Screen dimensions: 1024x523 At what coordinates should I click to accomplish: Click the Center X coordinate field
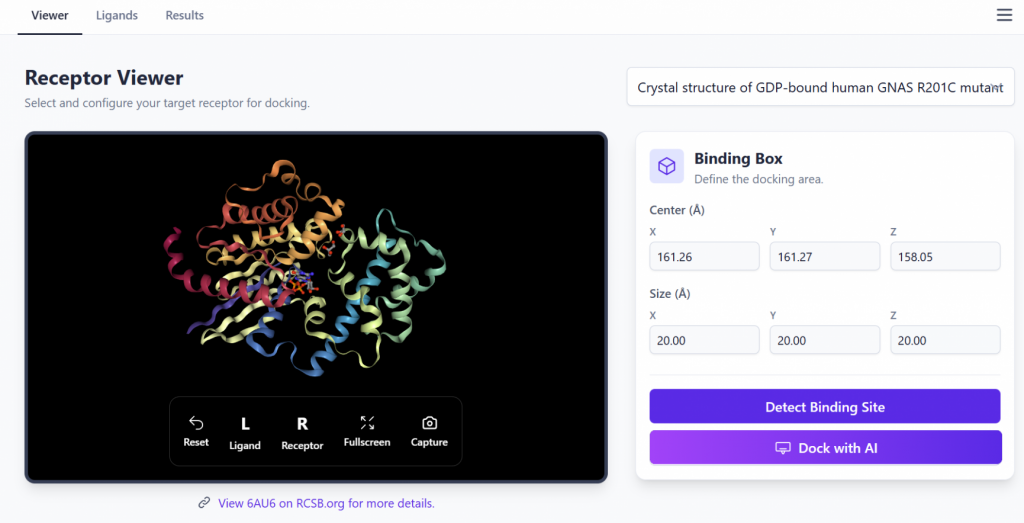point(704,257)
